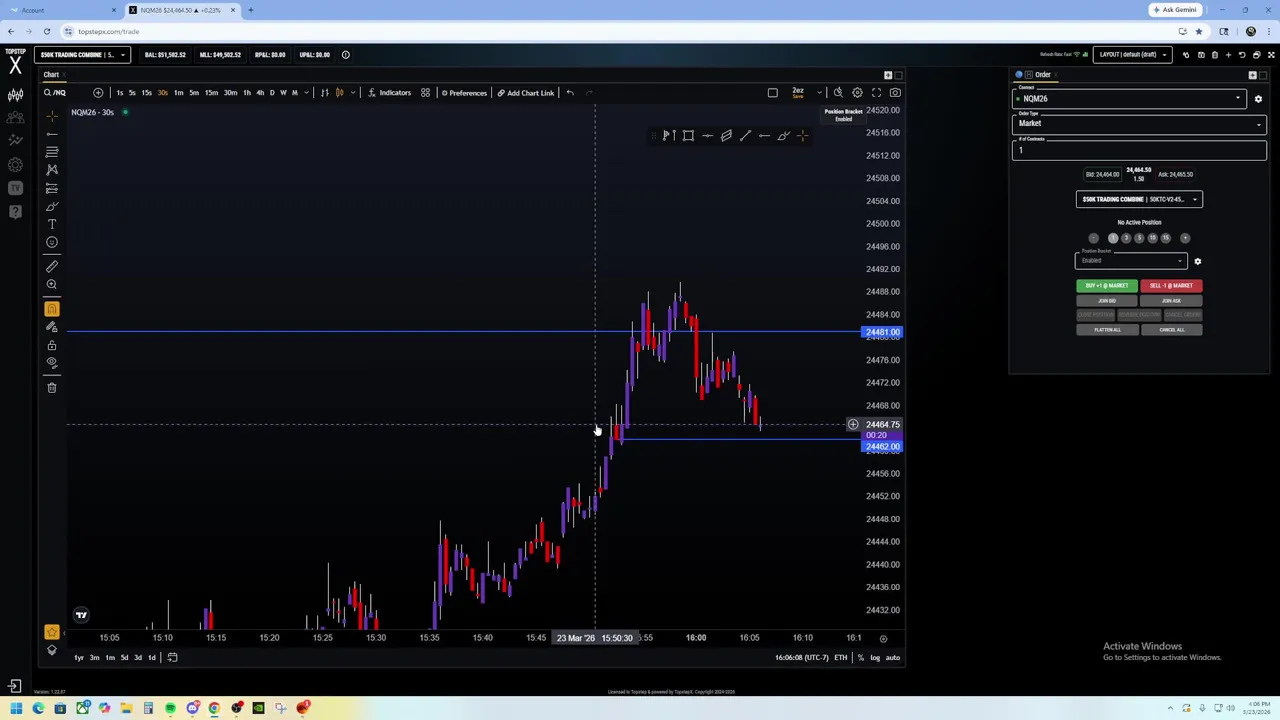
Task: Select the 1h timeframe
Action: [x=247, y=93]
